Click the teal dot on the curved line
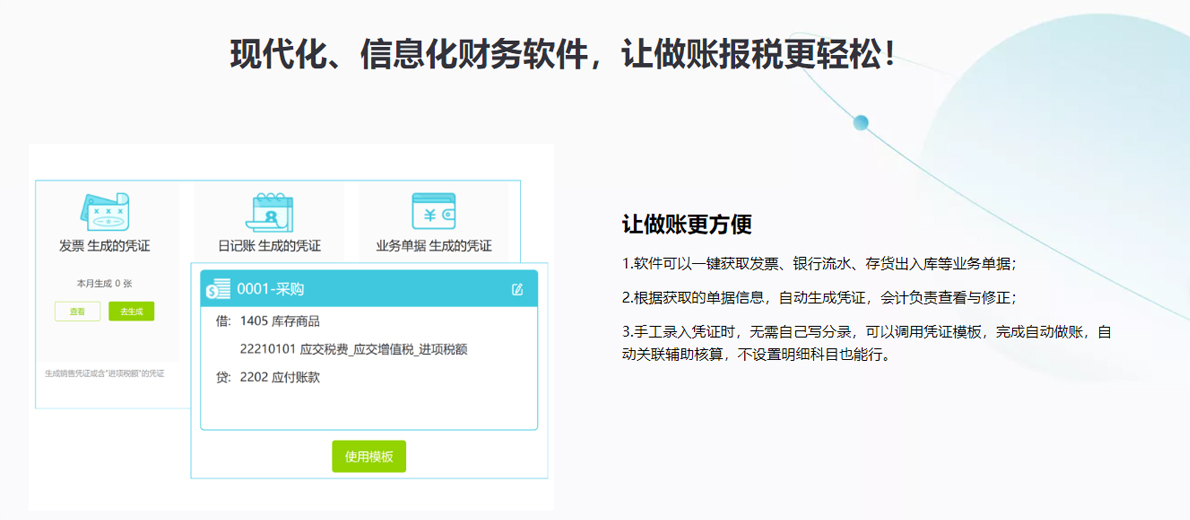The image size is (1190, 520). 860,122
